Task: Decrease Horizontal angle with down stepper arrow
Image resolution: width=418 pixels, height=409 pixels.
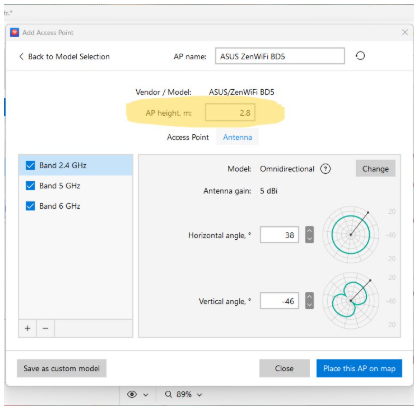Action: point(310,239)
